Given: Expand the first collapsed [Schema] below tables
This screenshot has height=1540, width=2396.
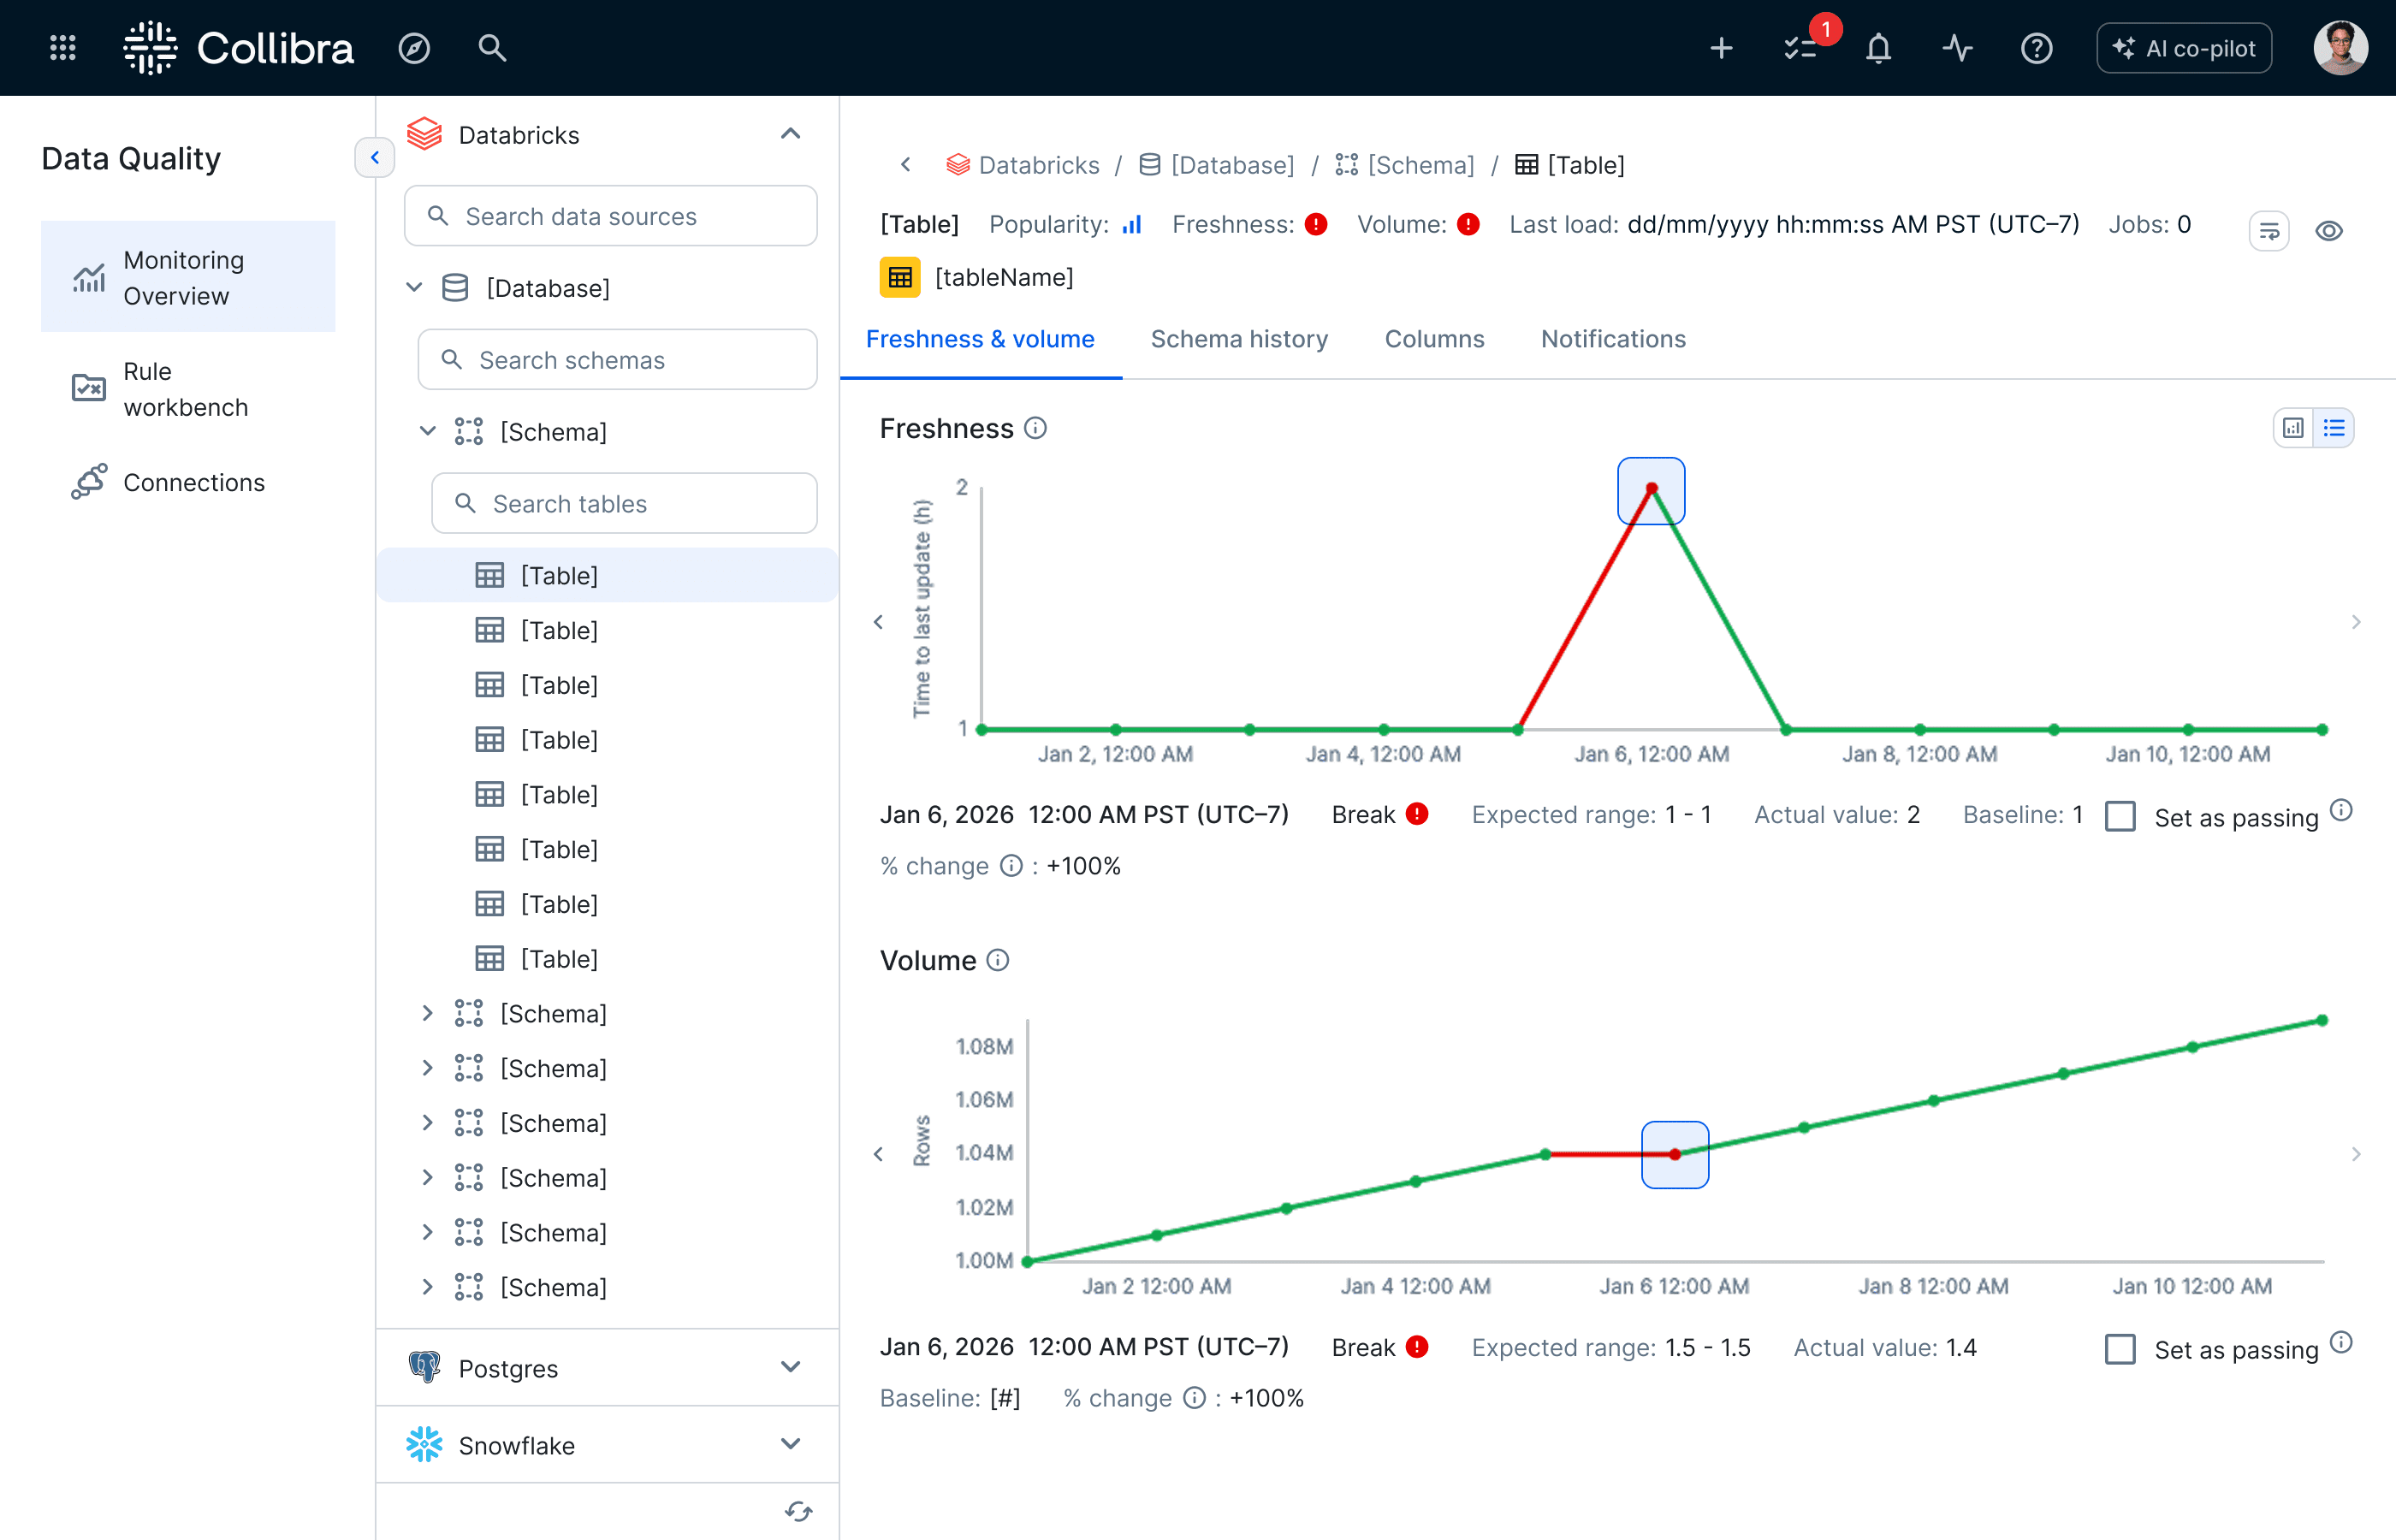Looking at the screenshot, I should [428, 1013].
